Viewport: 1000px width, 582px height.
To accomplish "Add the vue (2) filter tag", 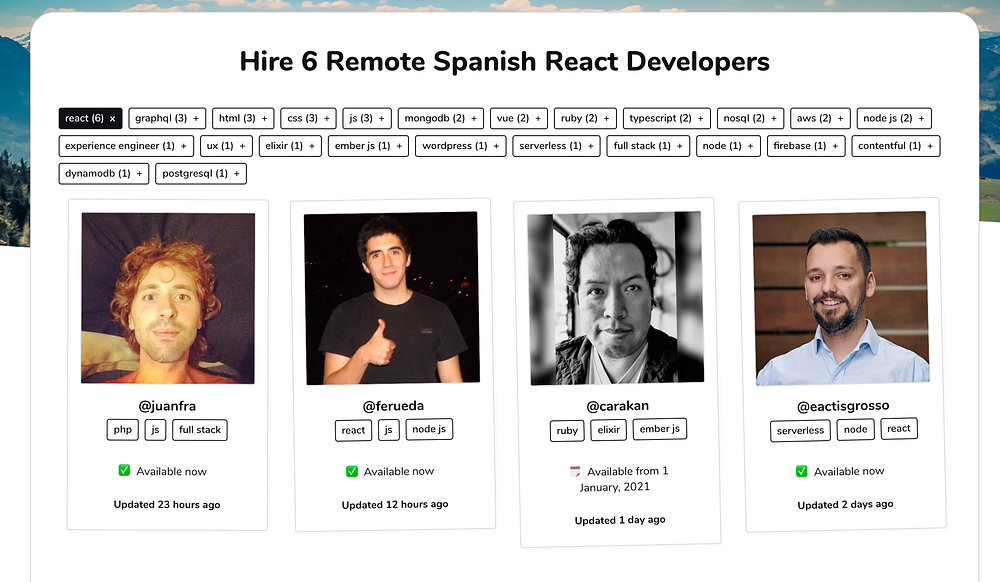I will coord(518,118).
